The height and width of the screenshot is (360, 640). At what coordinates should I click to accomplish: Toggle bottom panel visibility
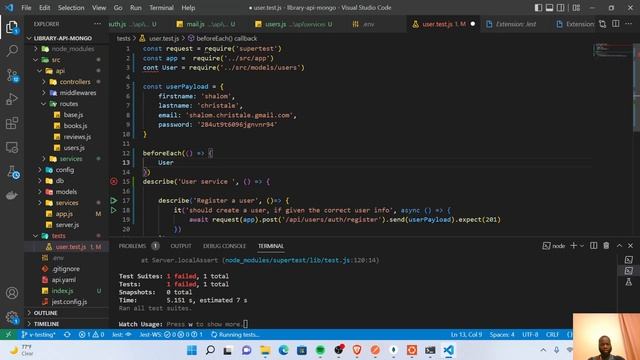[549, 8]
